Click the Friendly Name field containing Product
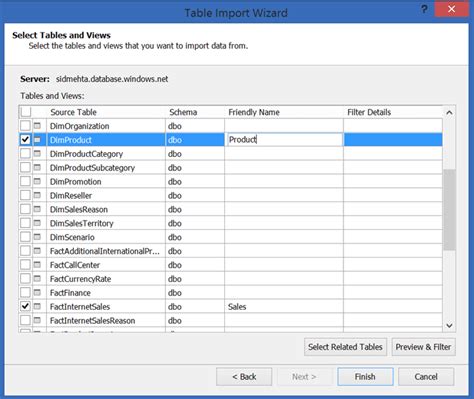Viewport: 474px width, 399px height. click(x=284, y=140)
